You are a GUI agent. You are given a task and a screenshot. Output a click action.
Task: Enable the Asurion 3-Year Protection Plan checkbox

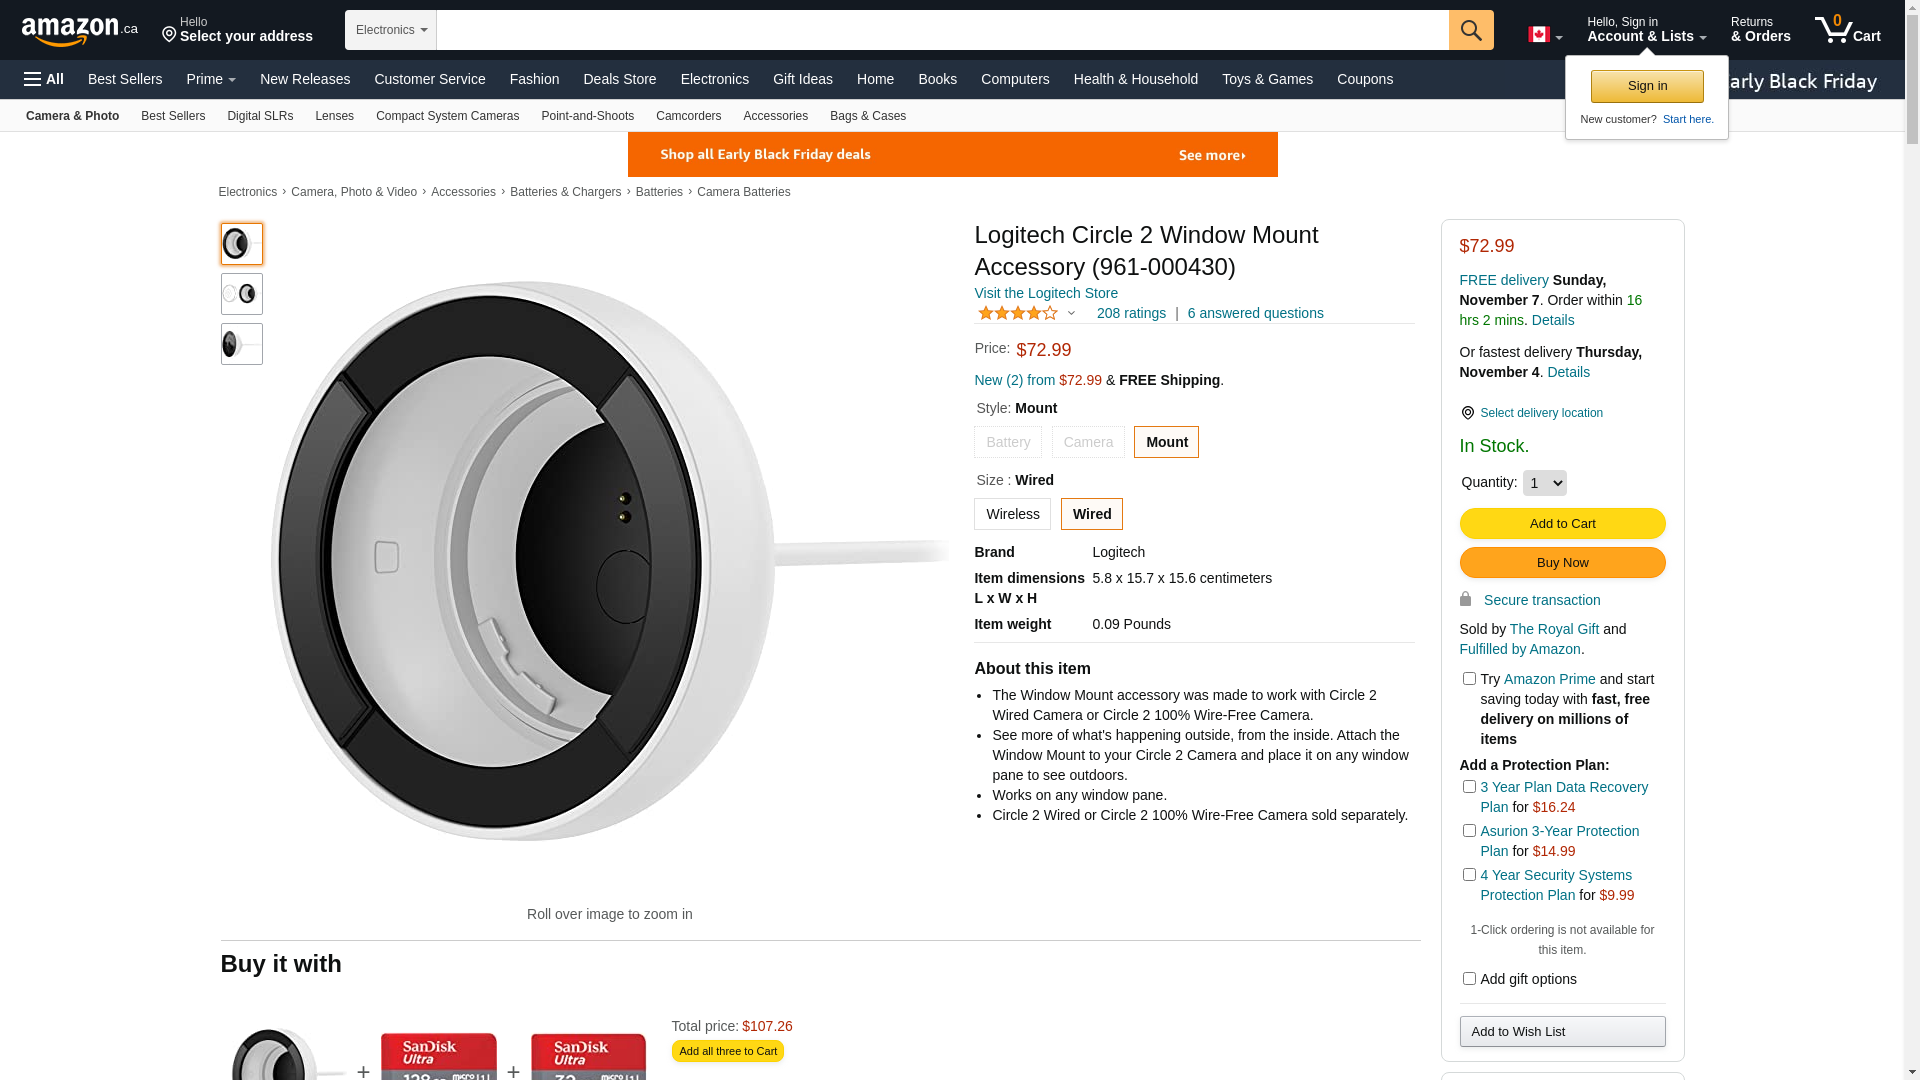point(1469,831)
